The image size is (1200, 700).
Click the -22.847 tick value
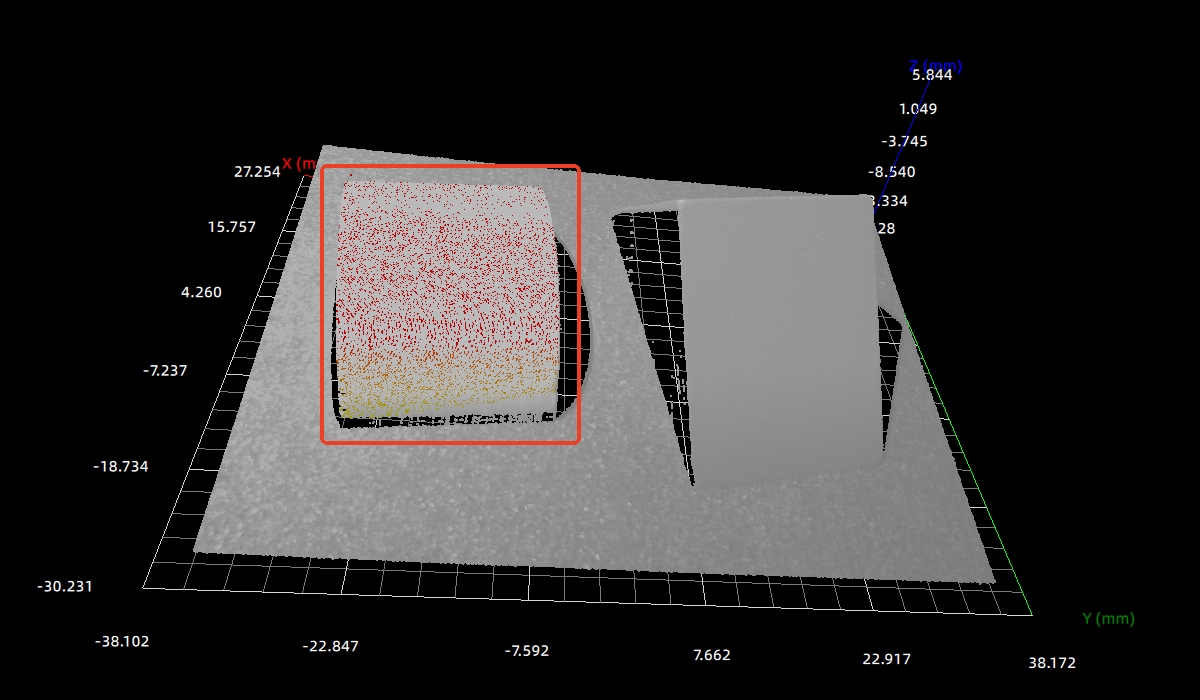(330, 646)
